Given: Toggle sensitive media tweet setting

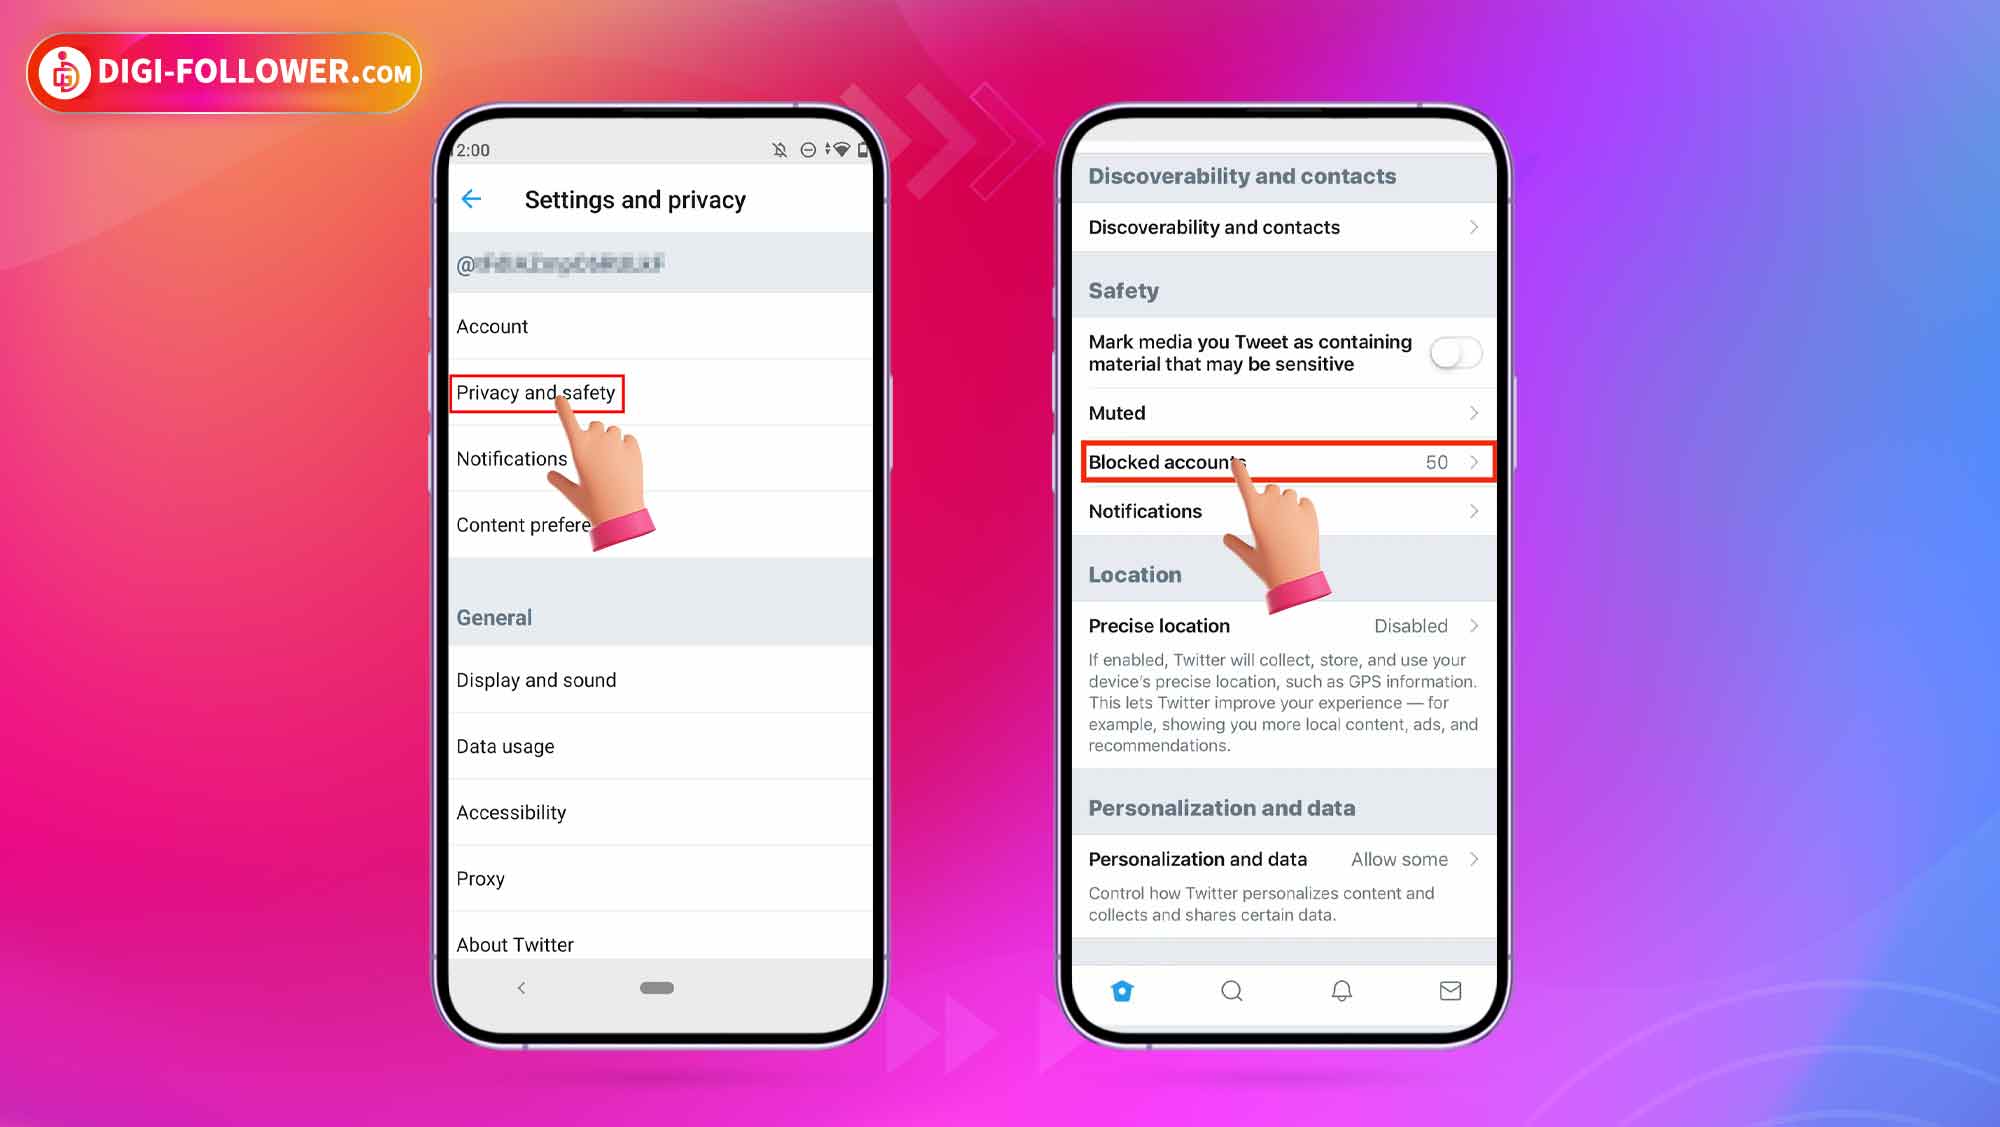Looking at the screenshot, I should point(1453,353).
